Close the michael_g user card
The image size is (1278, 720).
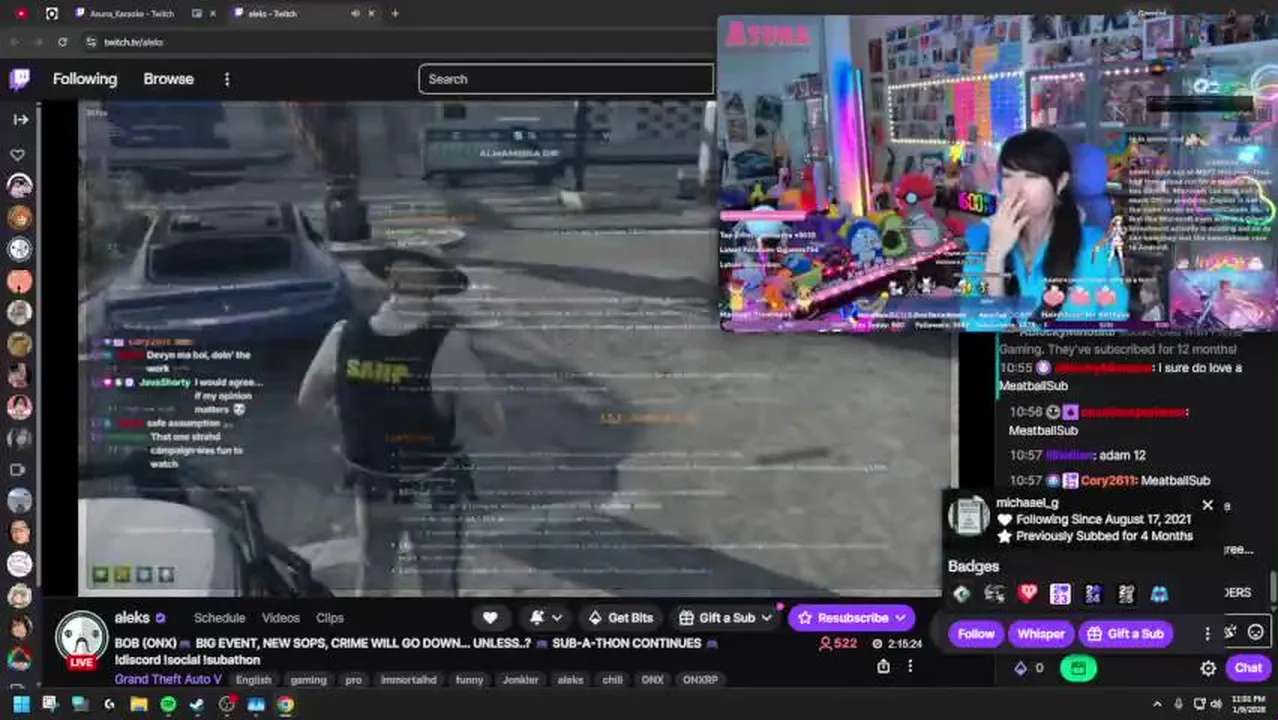[1207, 505]
